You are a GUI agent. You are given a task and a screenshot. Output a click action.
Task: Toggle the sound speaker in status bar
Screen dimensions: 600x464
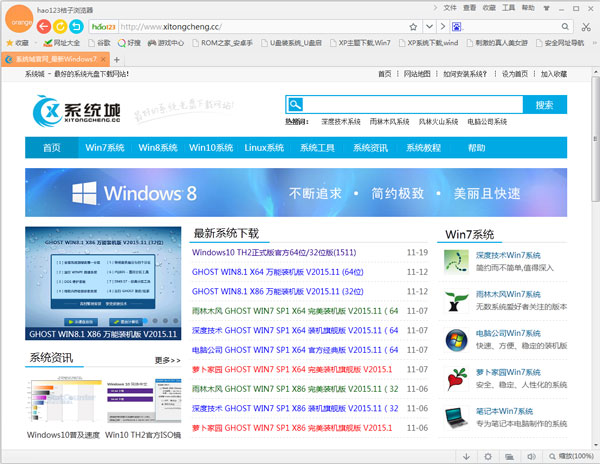click(531, 456)
